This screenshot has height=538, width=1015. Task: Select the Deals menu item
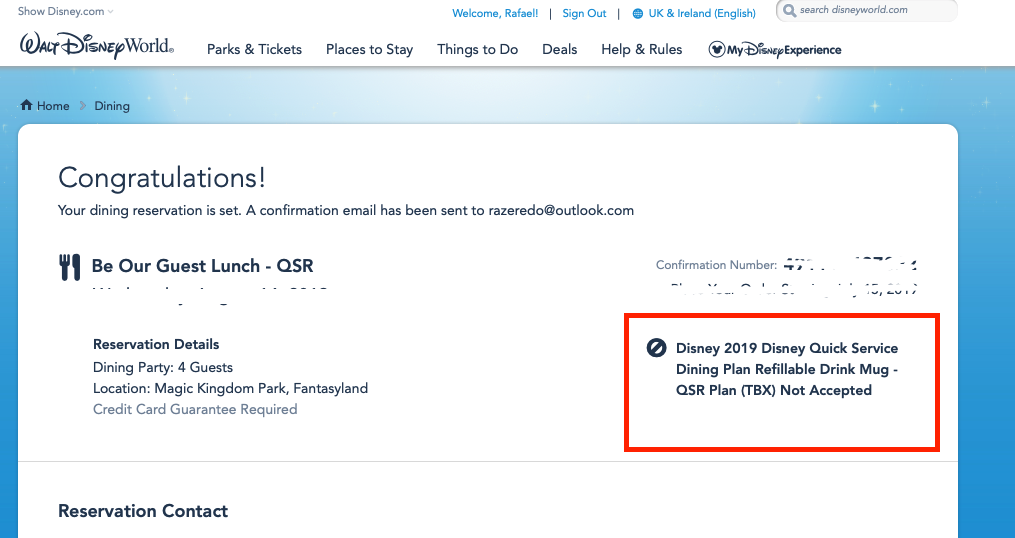560,49
